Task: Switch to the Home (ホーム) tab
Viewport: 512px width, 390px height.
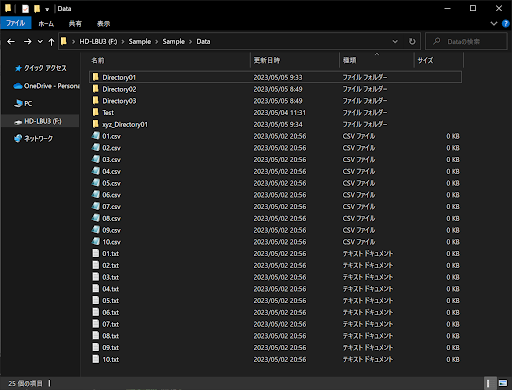Action: [x=46, y=24]
